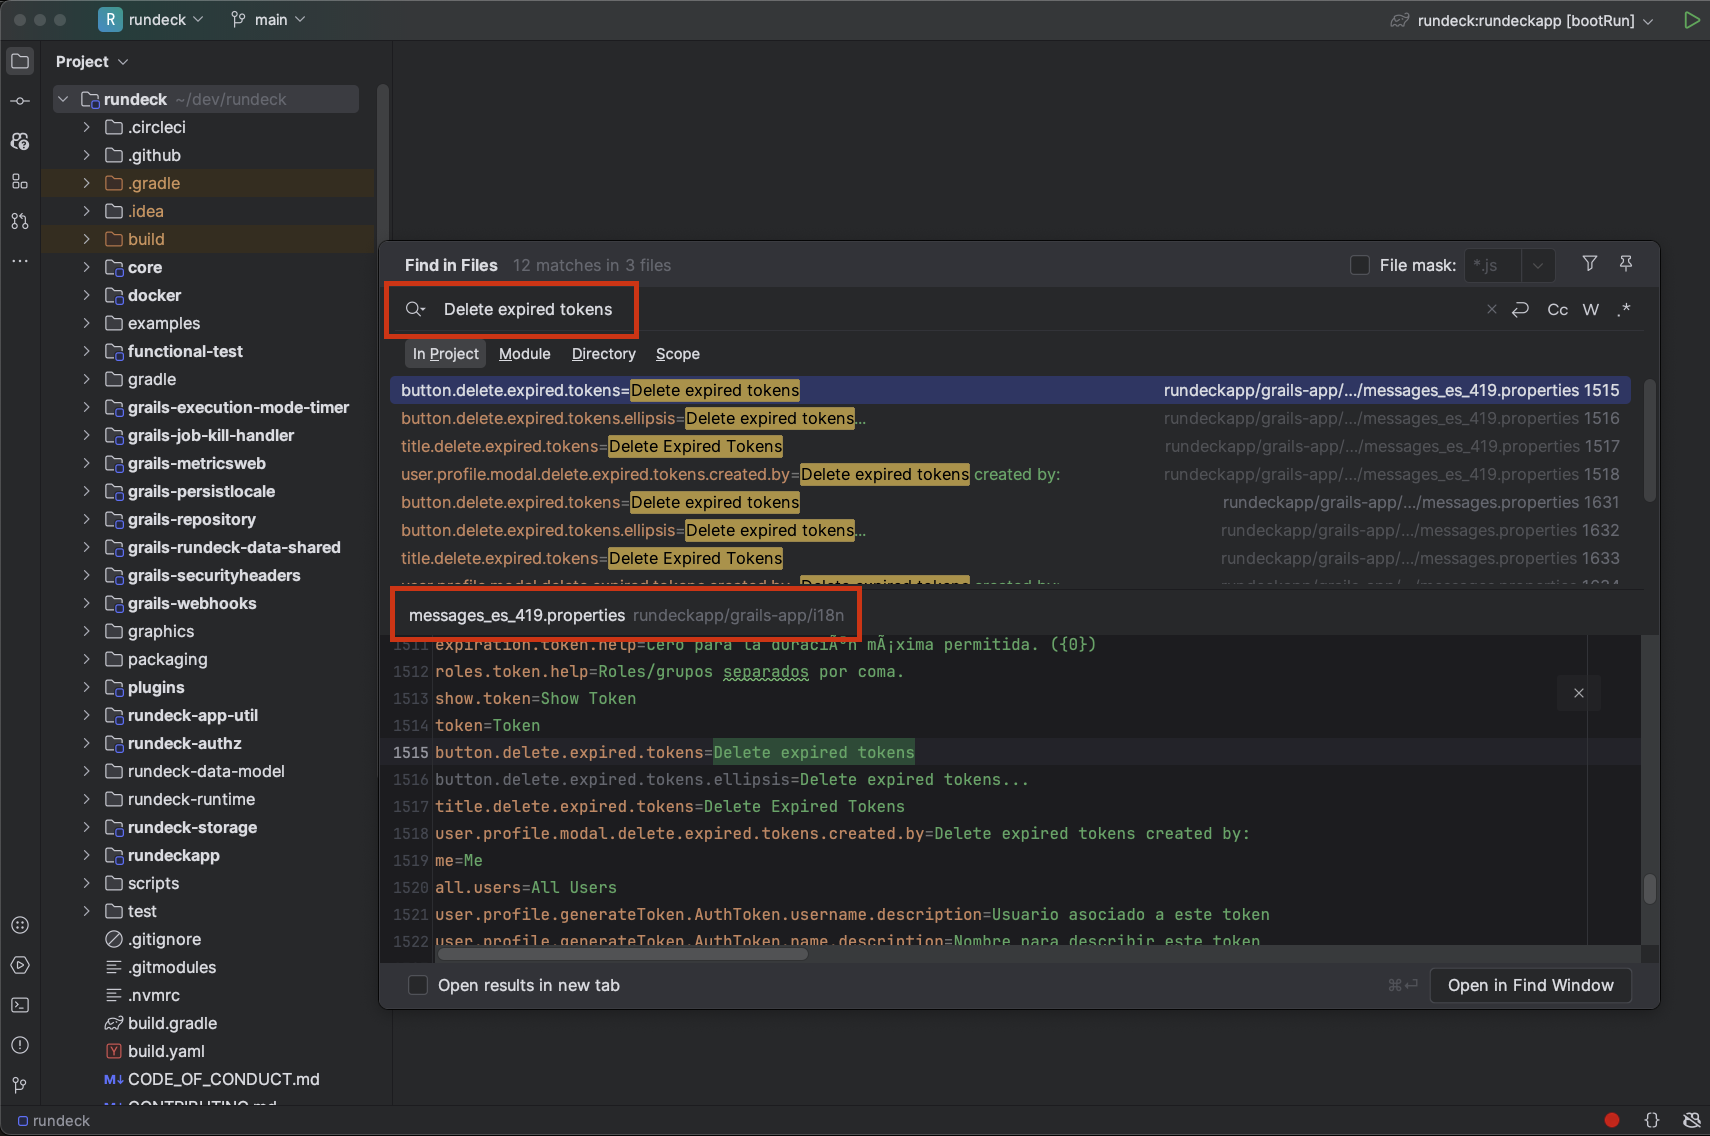Click the preview pane vertical scrollbar
1710x1136 pixels.
[x=1650, y=888]
